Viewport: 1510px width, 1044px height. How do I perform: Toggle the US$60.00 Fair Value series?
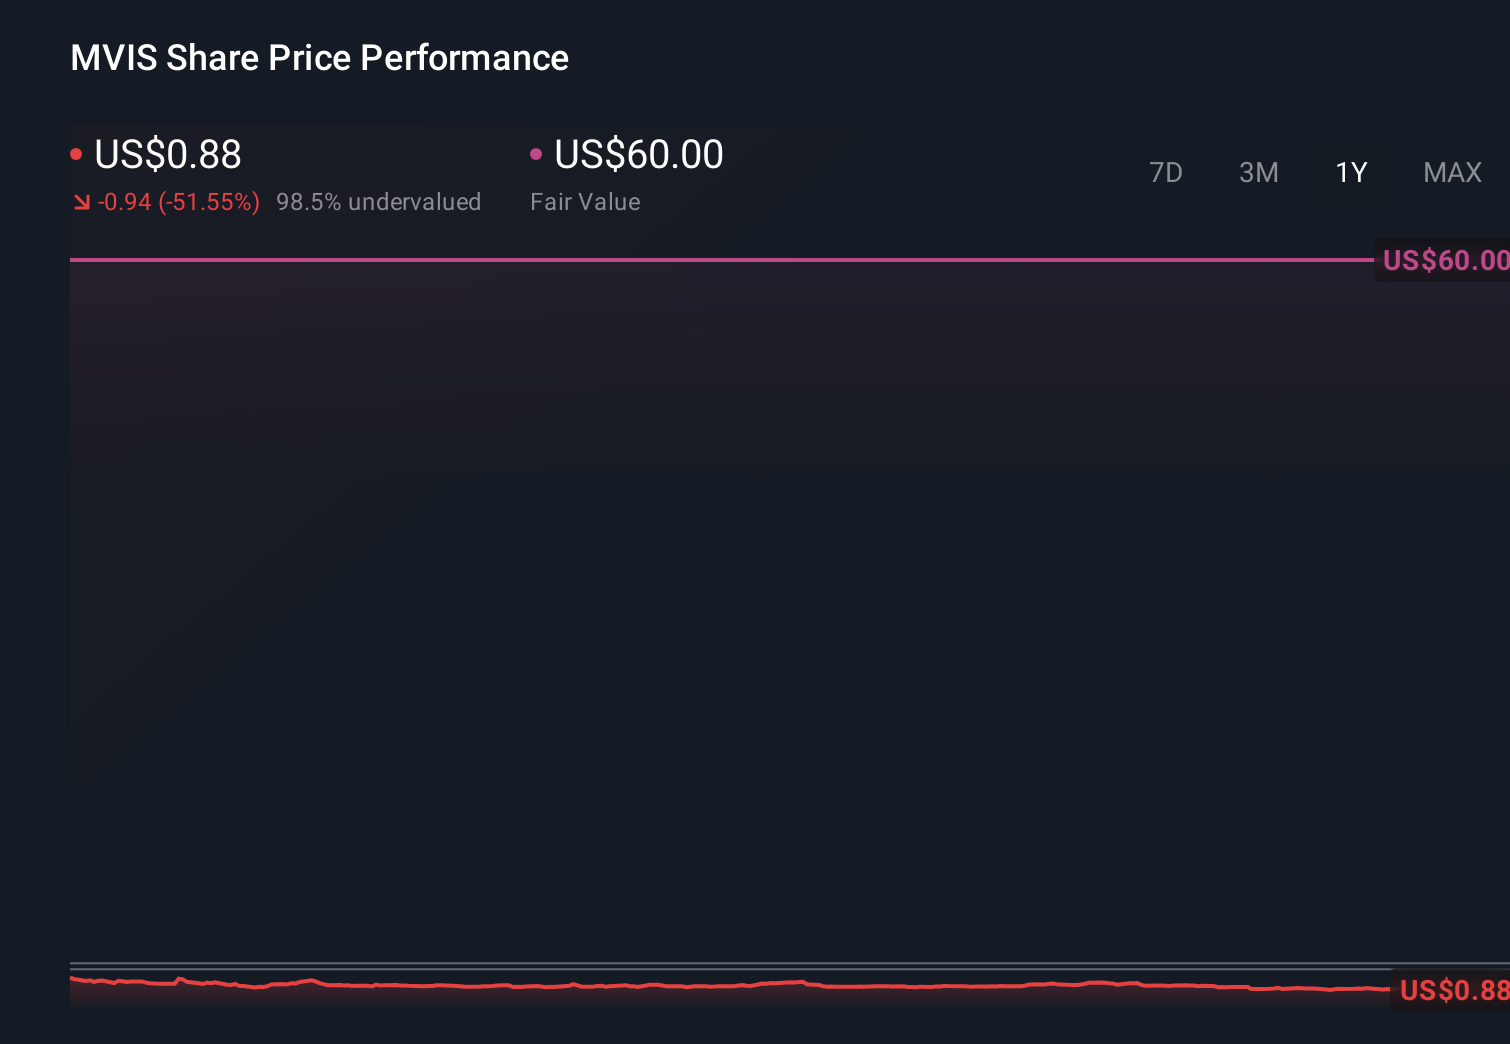[638, 154]
